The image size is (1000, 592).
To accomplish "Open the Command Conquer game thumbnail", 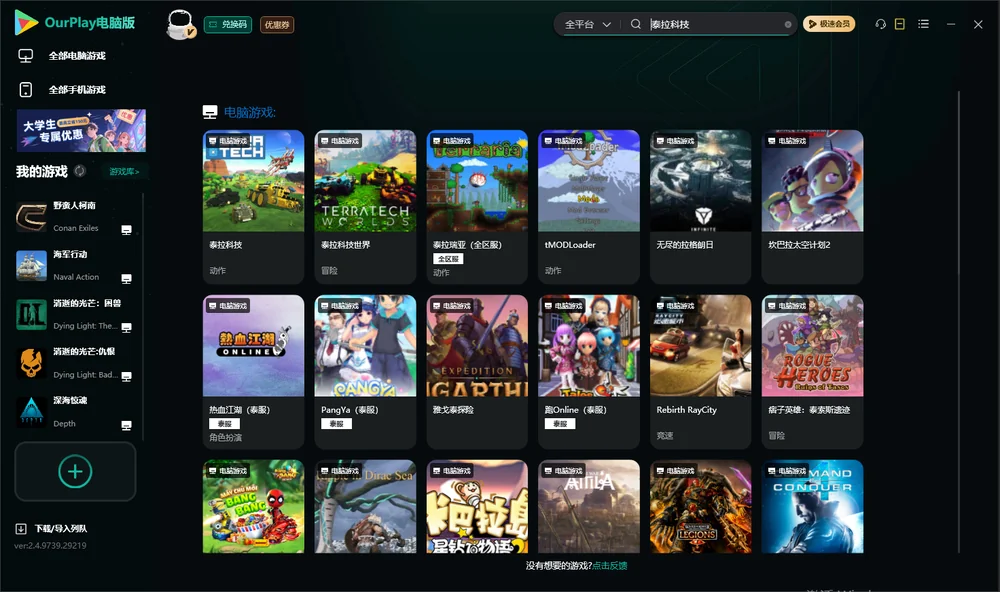I will [812, 507].
